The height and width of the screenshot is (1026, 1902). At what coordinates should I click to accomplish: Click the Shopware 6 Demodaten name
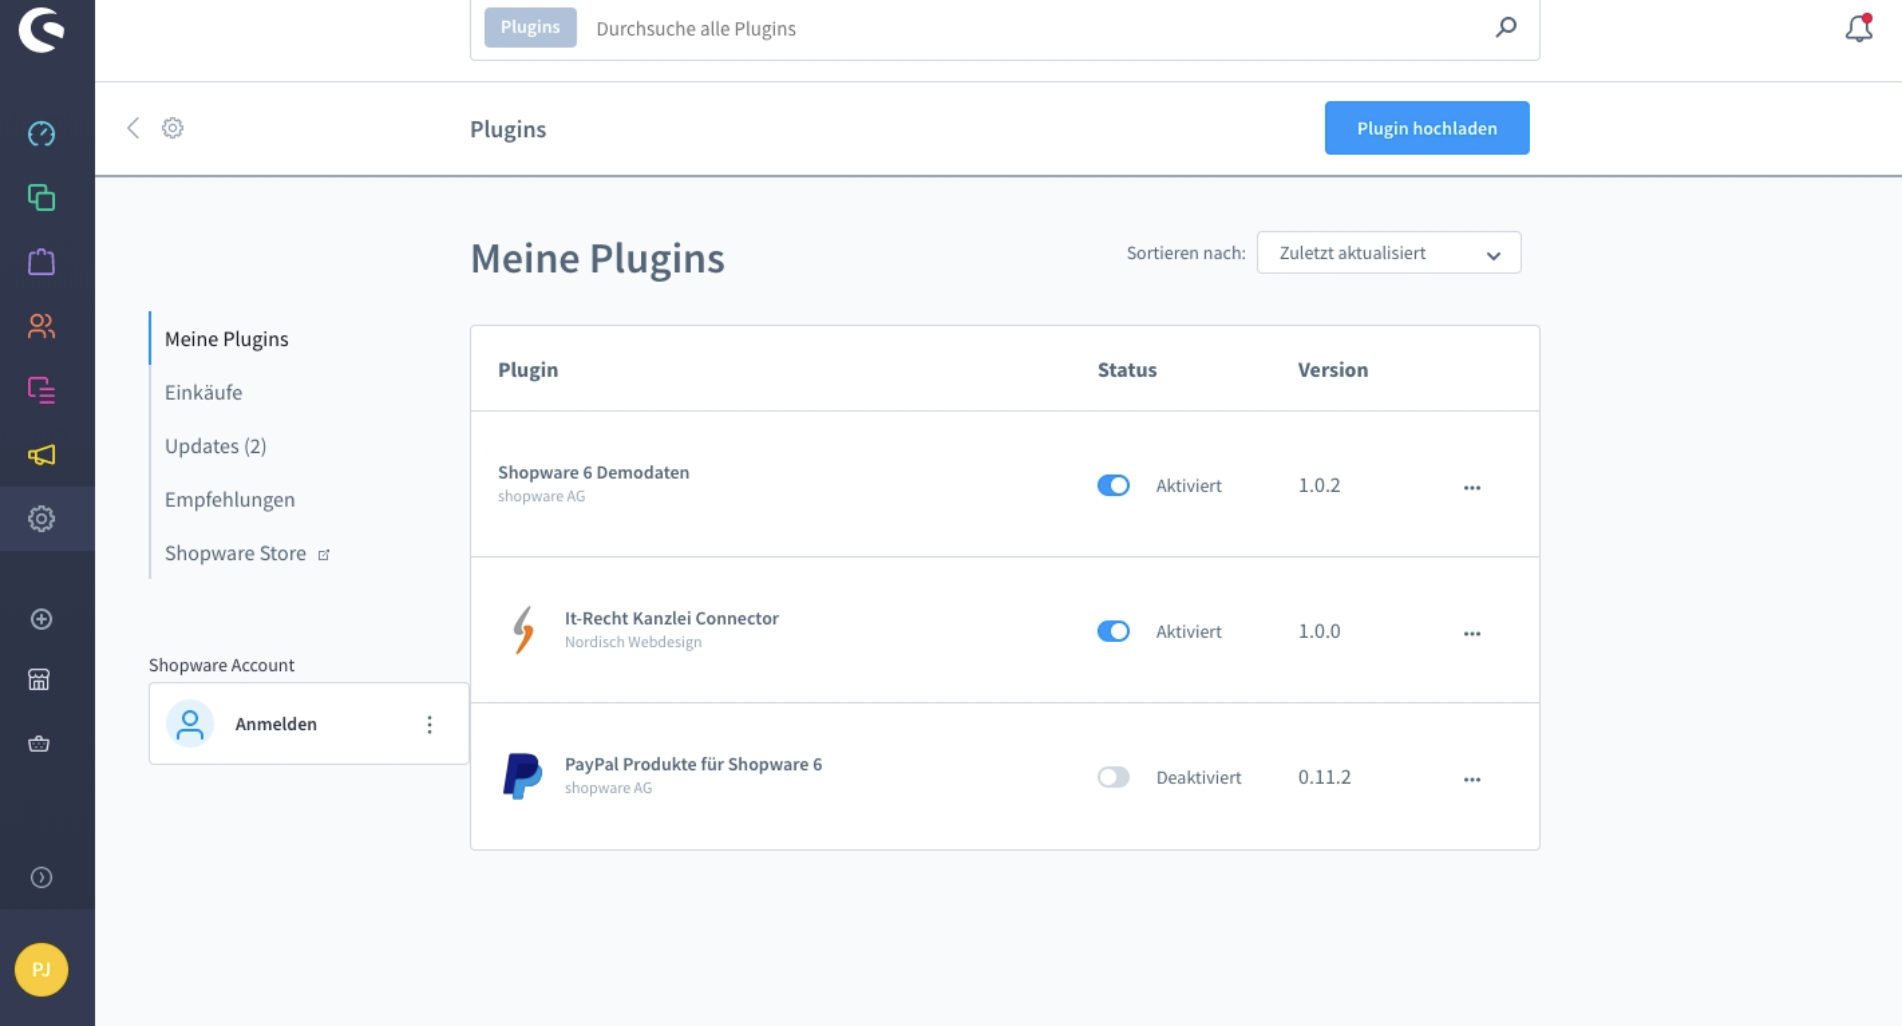point(594,472)
